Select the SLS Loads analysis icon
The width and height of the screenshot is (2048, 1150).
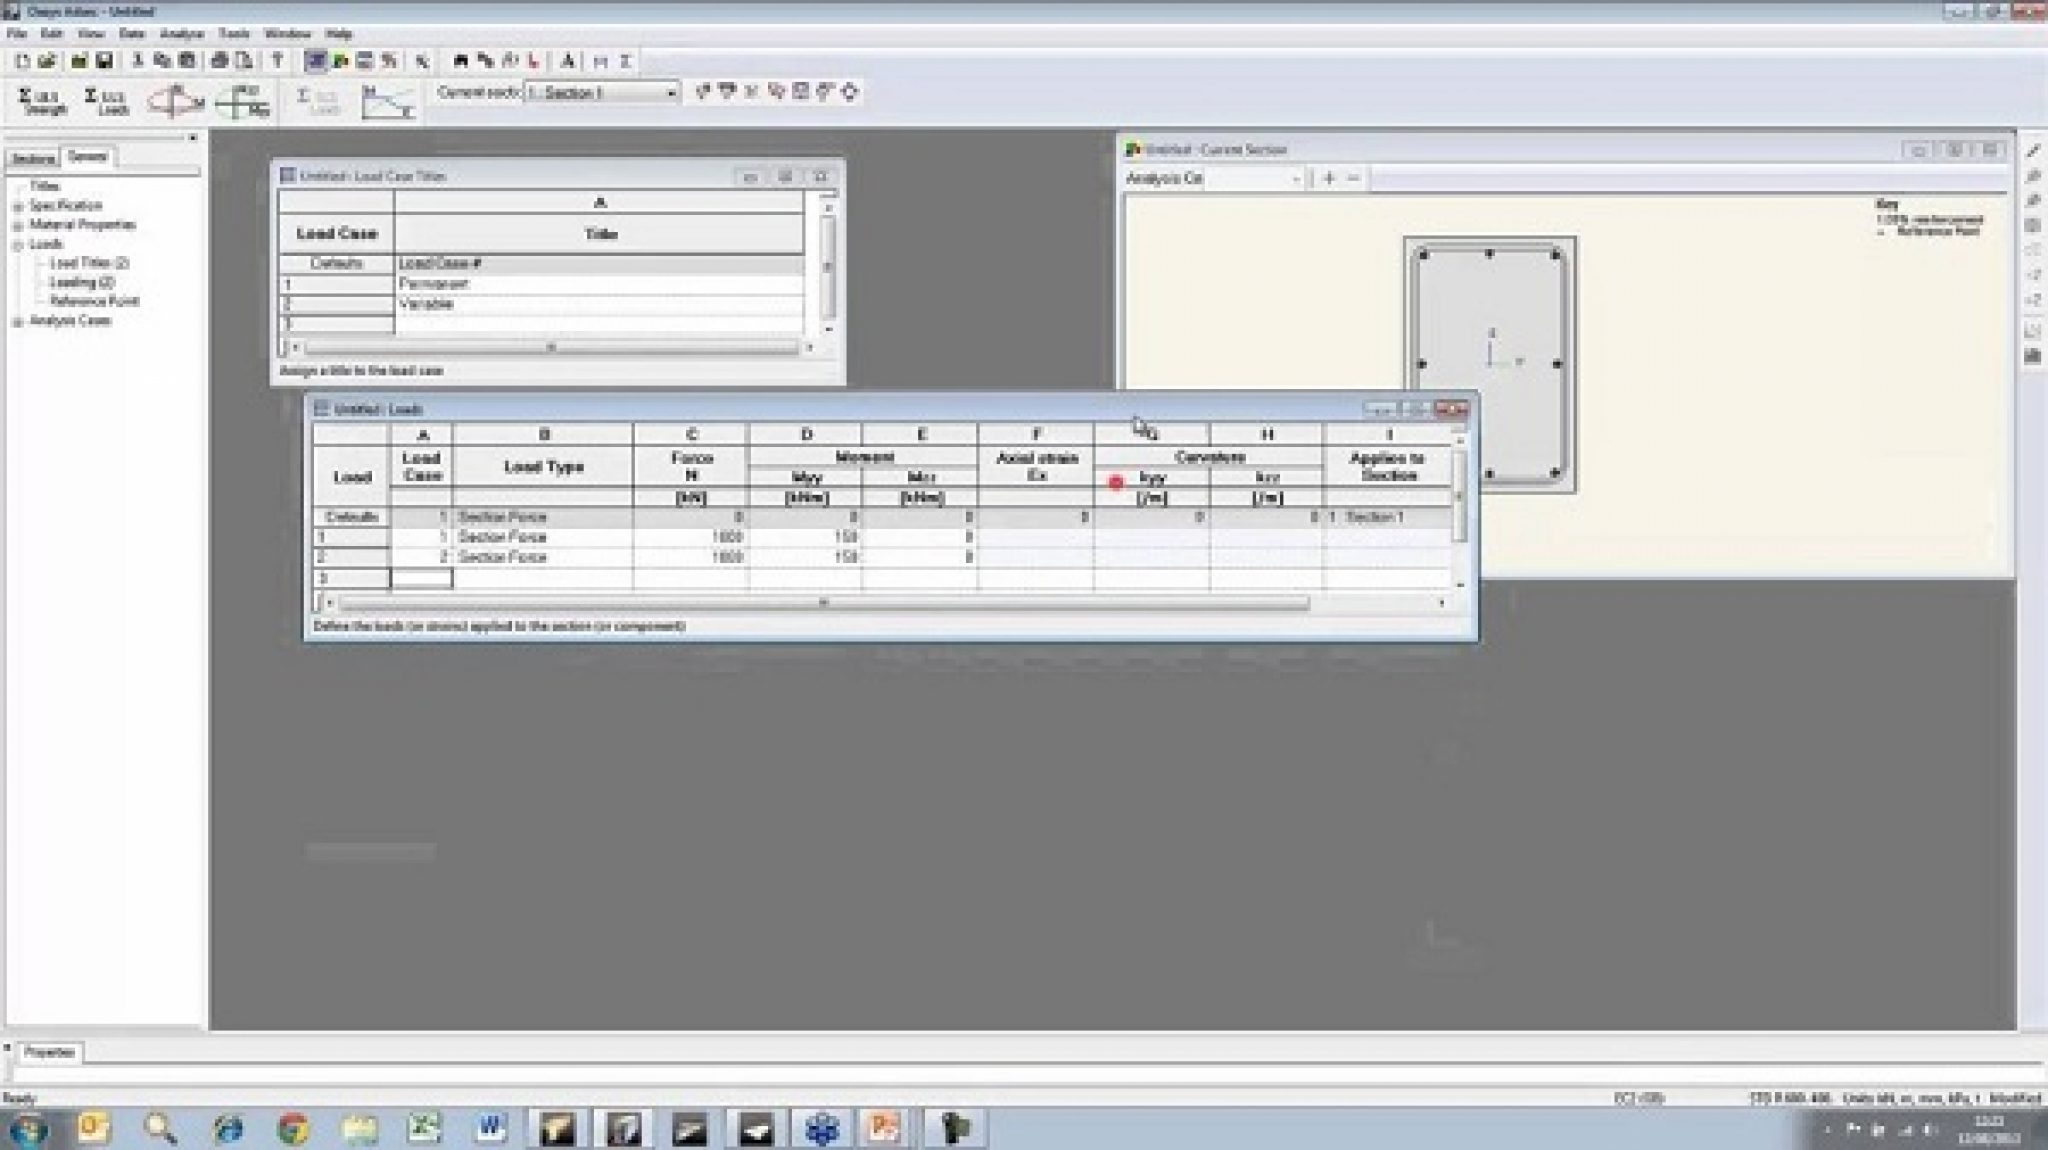[107, 98]
